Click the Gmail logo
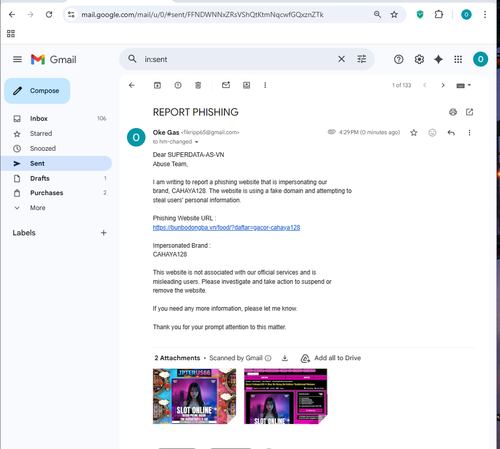The image size is (500, 449). pyautogui.click(x=54, y=59)
